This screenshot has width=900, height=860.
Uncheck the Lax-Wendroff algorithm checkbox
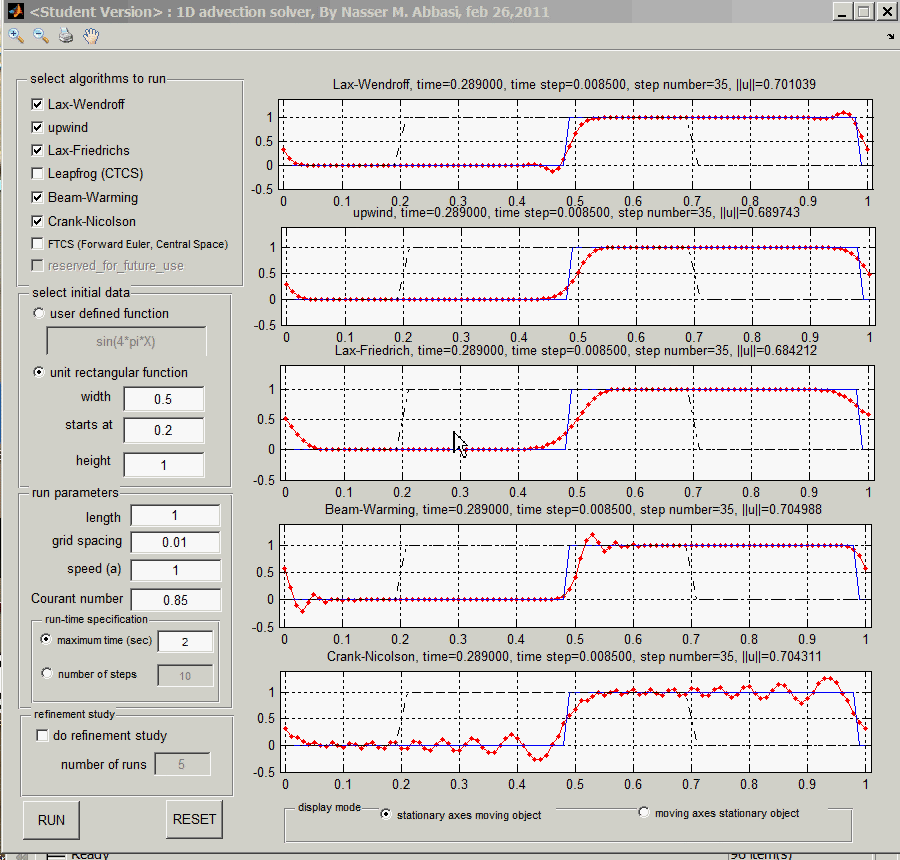point(38,104)
